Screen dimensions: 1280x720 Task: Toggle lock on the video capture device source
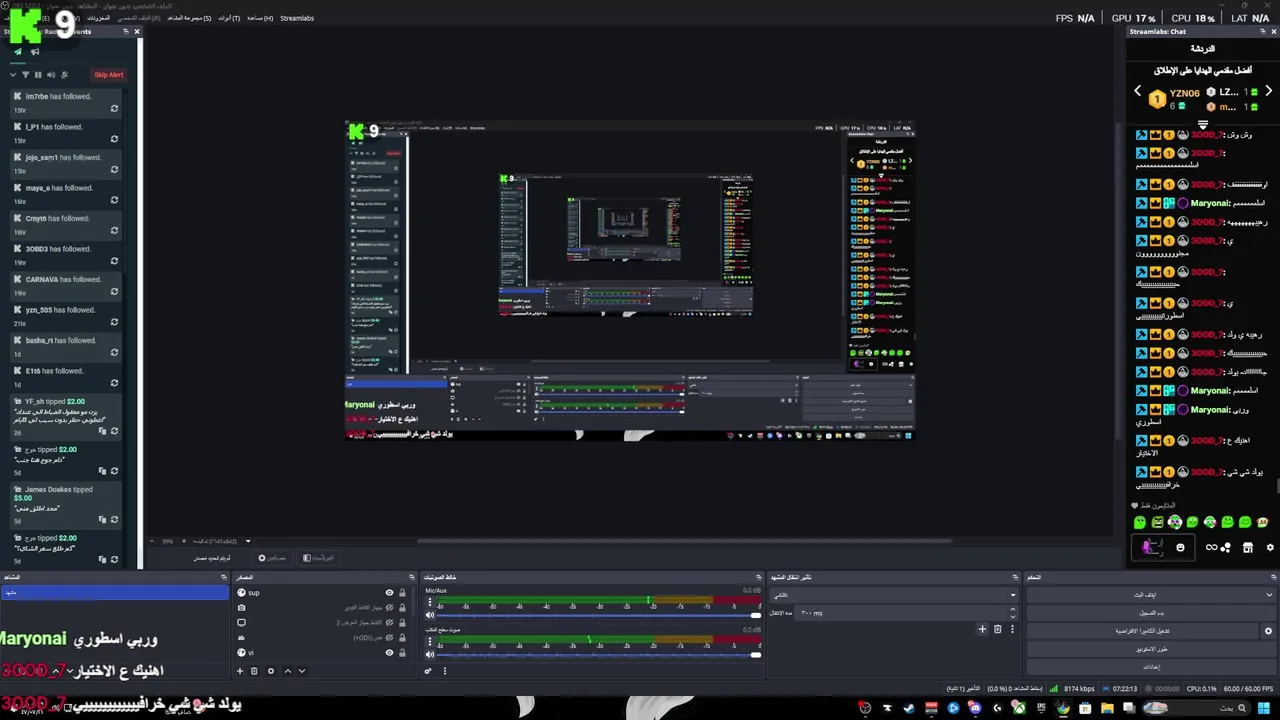click(402, 608)
